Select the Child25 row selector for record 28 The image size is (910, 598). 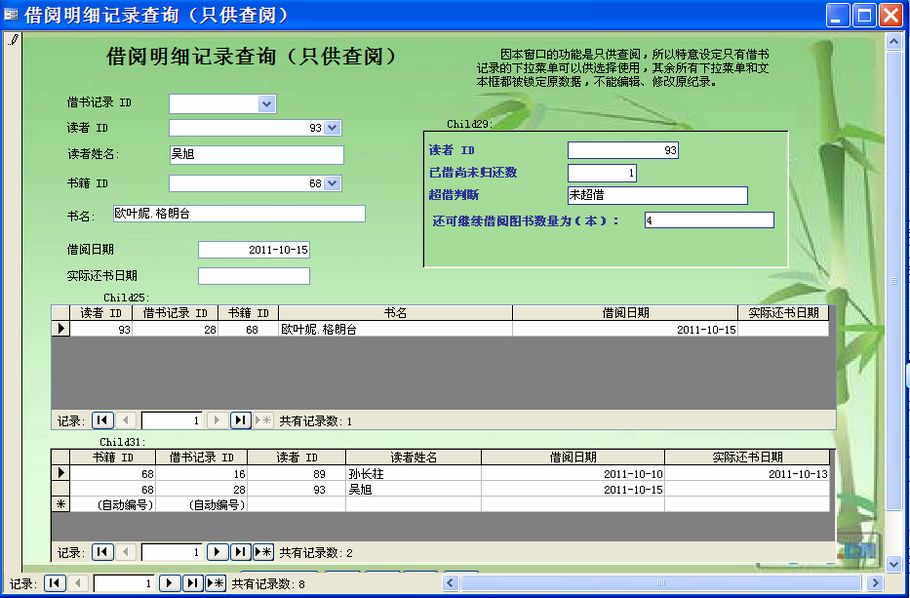coord(60,329)
